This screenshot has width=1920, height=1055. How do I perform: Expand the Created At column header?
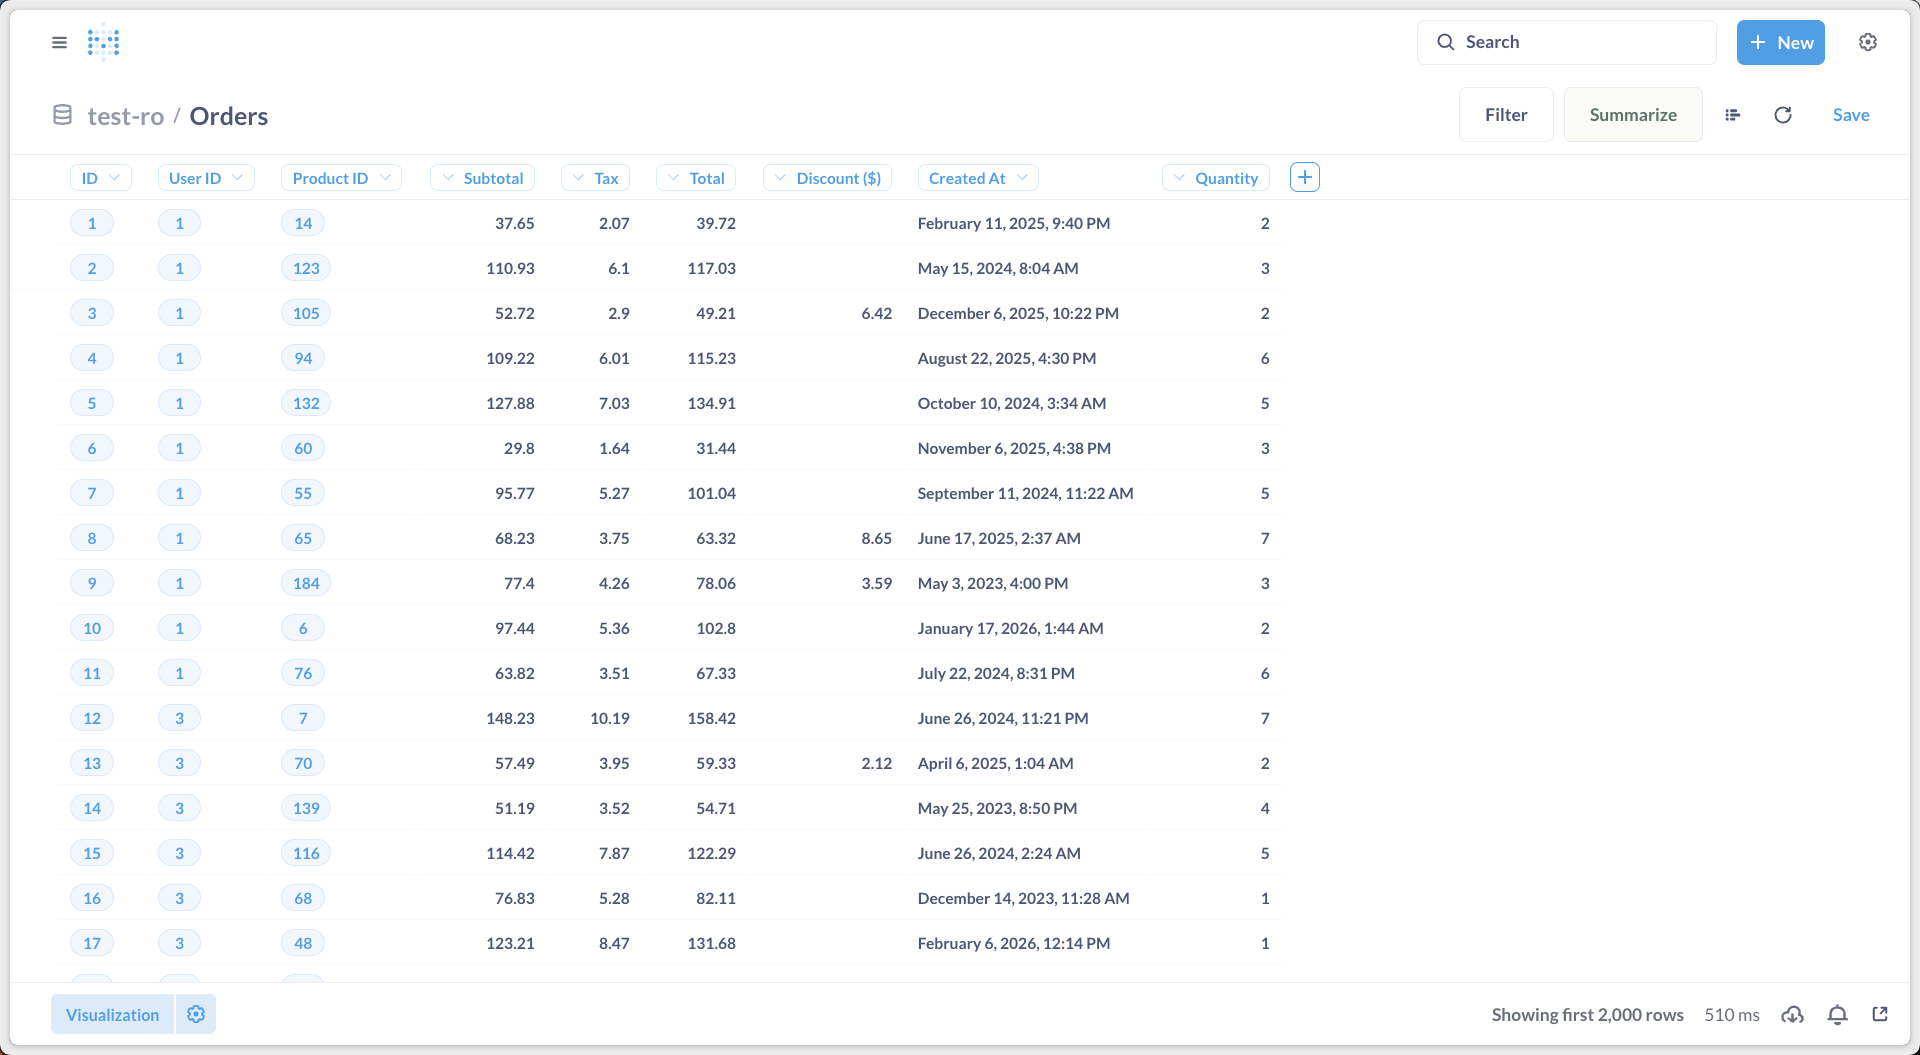tap(977, 178)
